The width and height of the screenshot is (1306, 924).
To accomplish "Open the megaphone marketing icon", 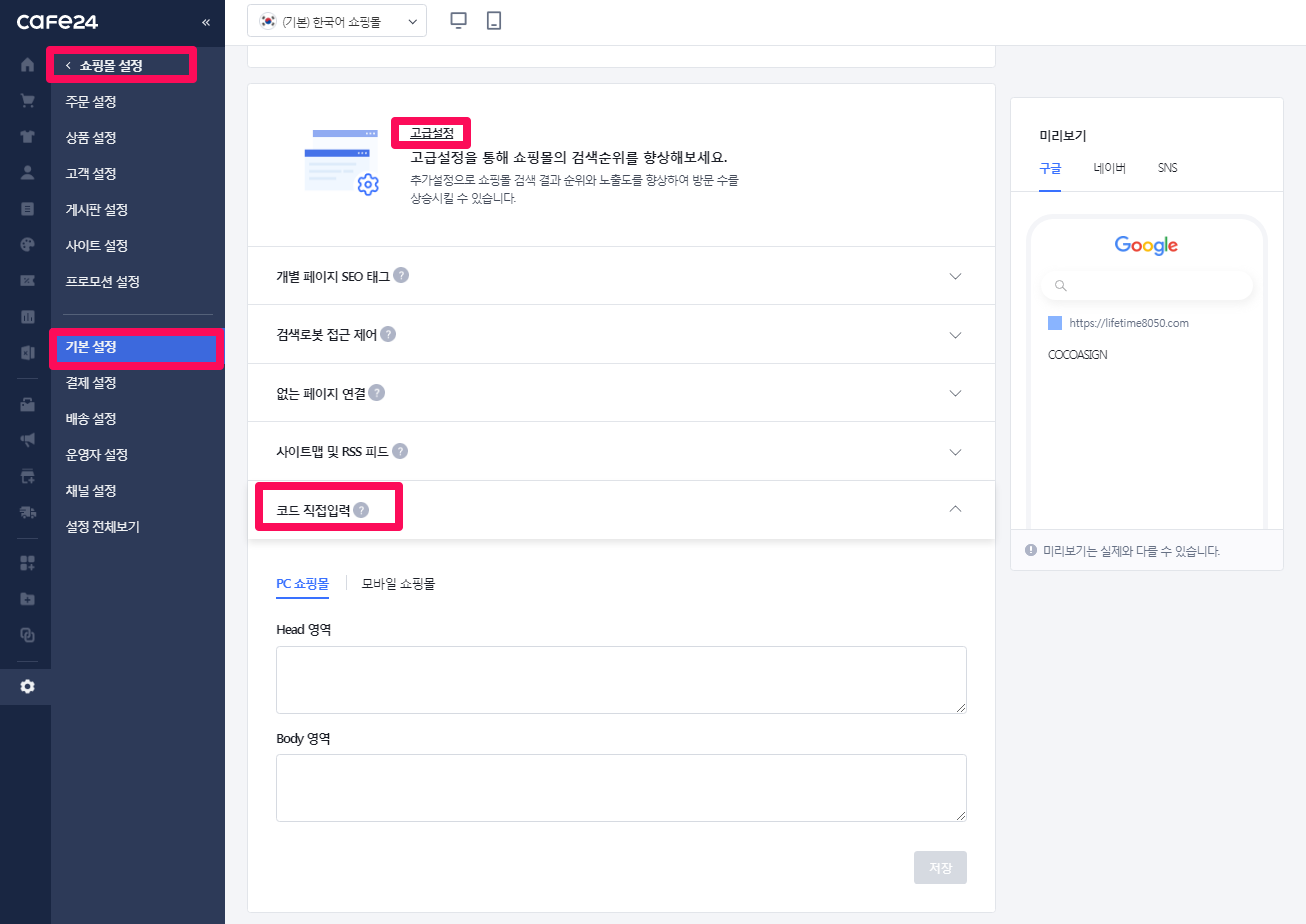I will [27, 439].
